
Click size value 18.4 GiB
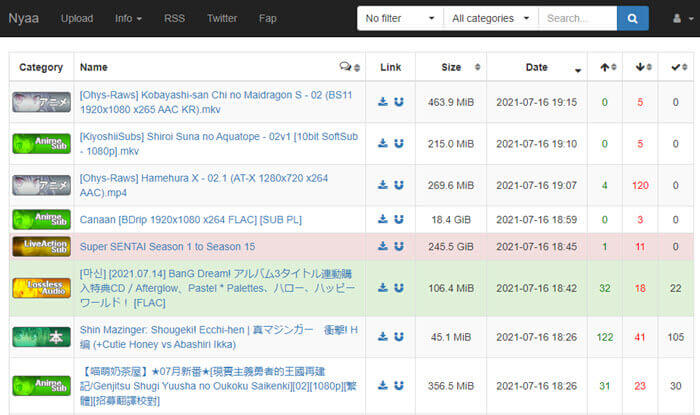coord(451,220)
